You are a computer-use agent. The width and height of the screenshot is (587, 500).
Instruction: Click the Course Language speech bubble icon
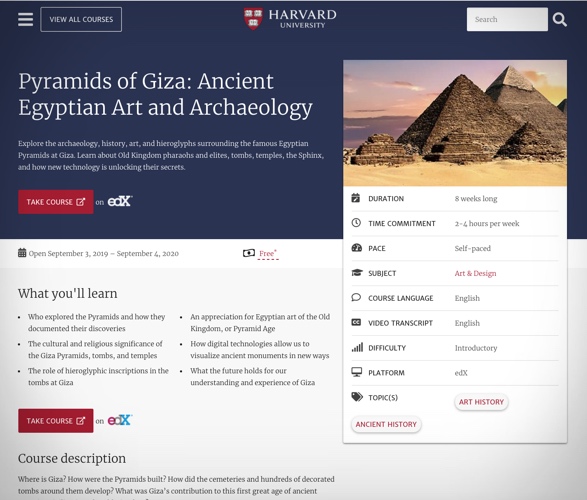356,298
